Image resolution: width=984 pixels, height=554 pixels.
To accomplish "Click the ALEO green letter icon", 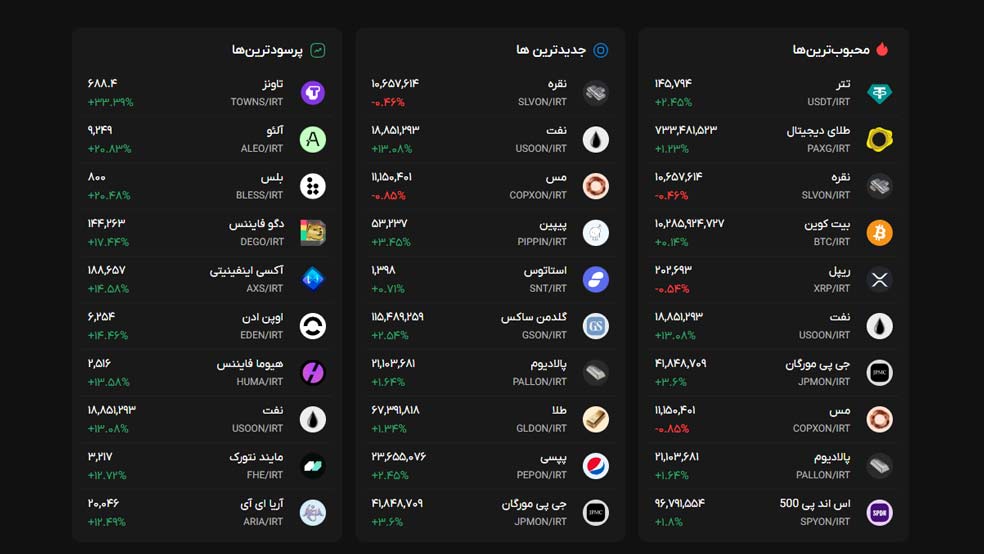I will pos(313,139).
